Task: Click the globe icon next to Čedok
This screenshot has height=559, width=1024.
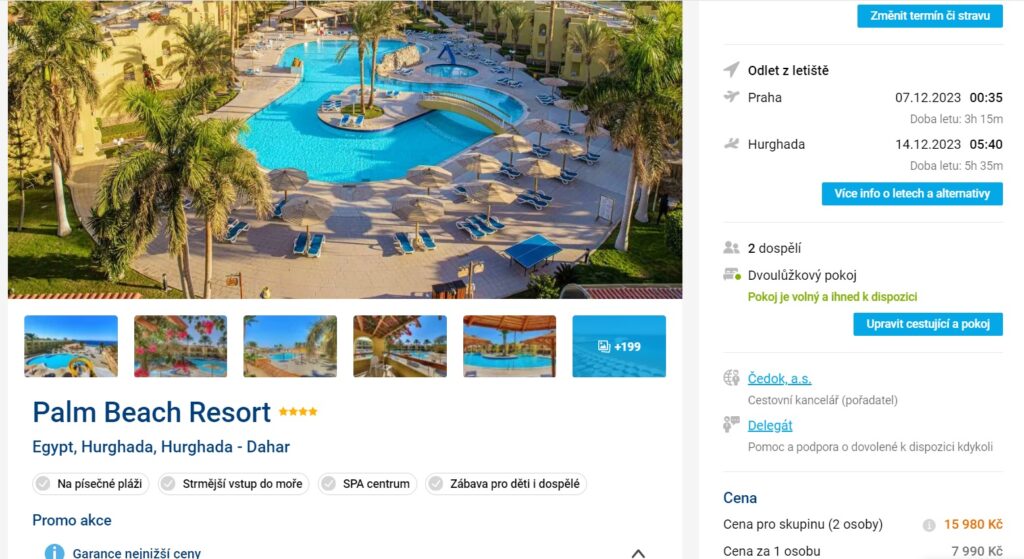Action: pyautogui.click(x=731, y=377)
